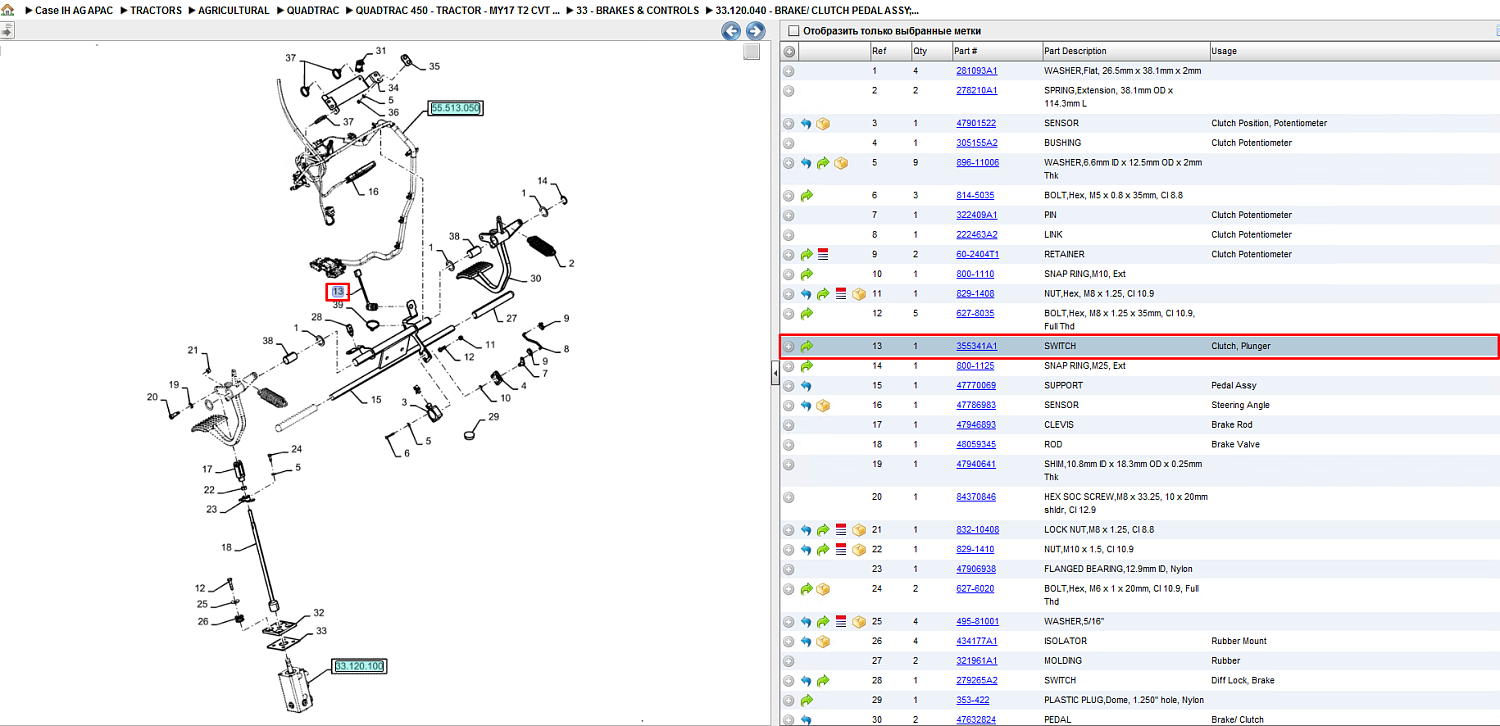Image resolution: width=1500 pixels, height=726 pixels.
Task: Navigate to 33 - BRAKES & CONTROLS breadcrumb
Action: coord(638,10)
